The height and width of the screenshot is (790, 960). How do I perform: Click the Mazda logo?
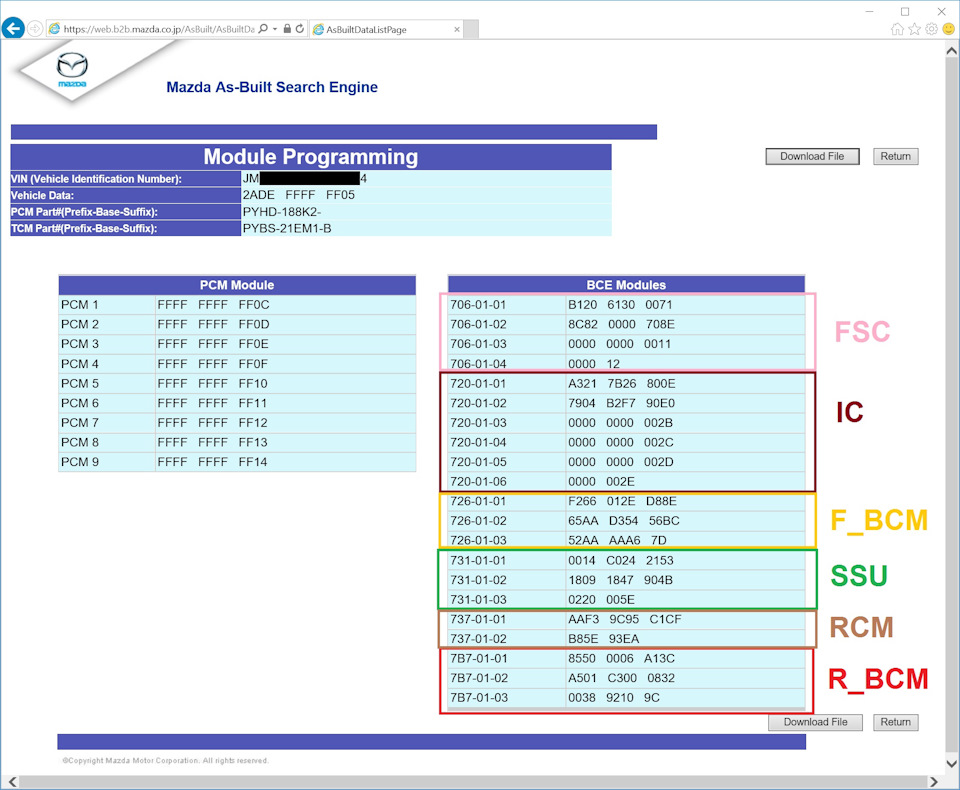tap(72, 69)
